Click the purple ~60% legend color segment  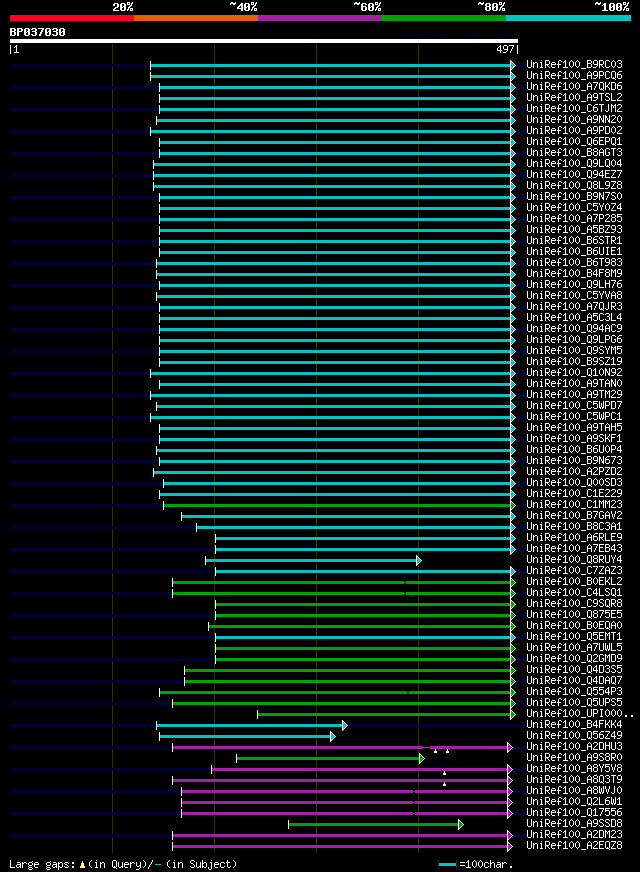[320, 18]
